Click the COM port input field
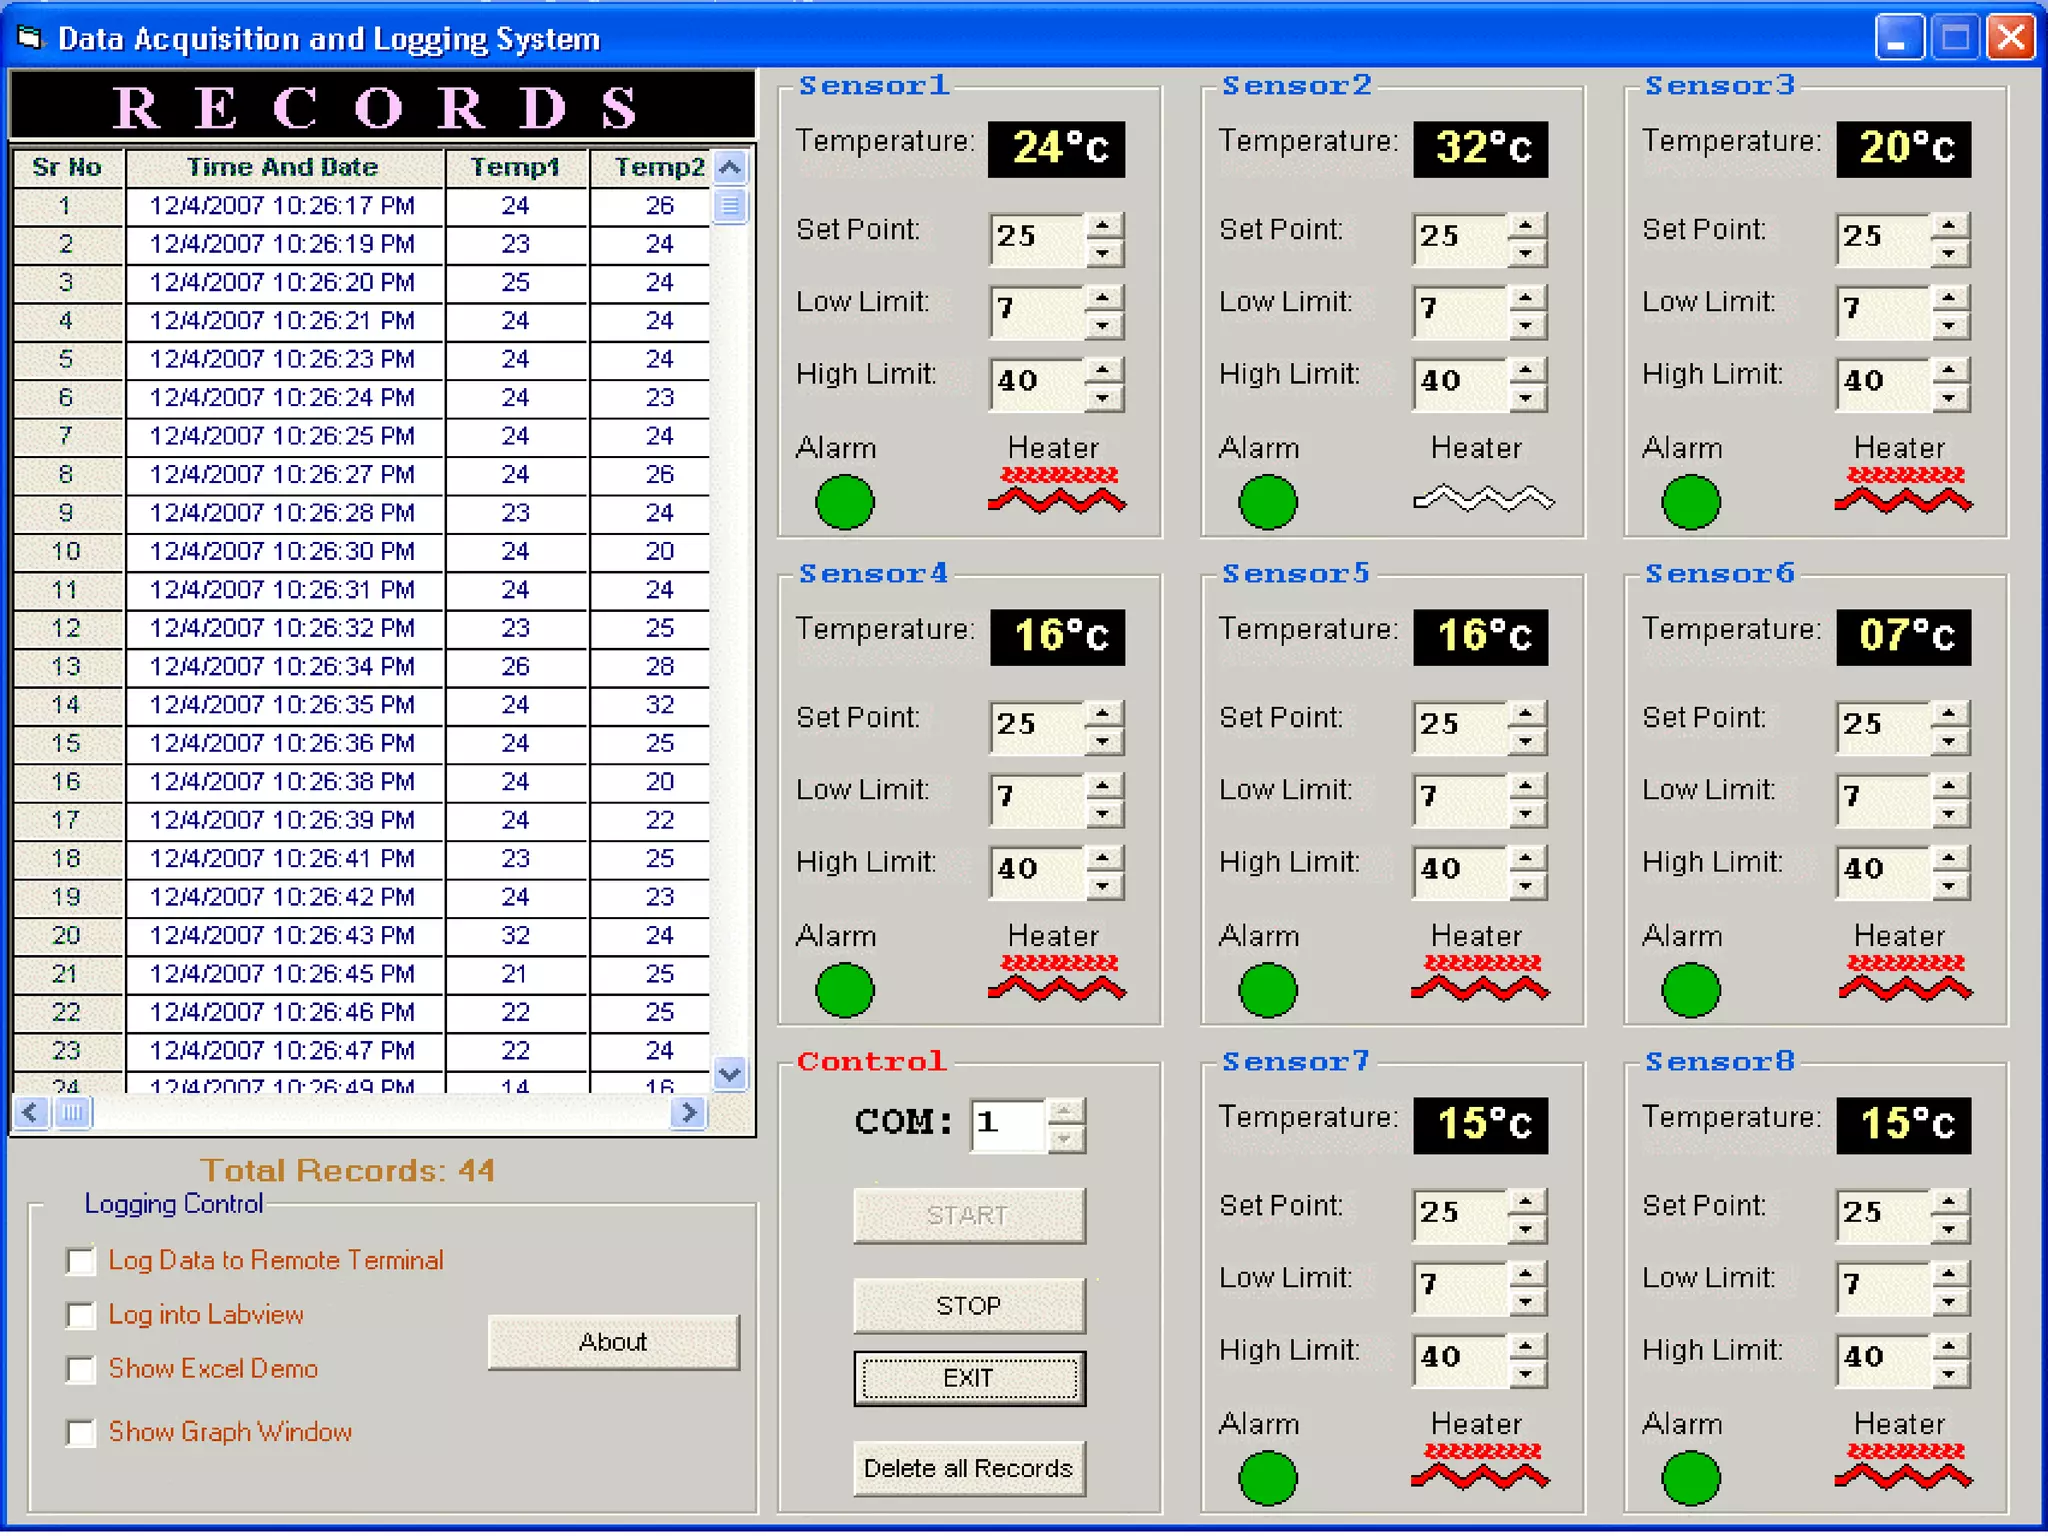The image size is (2048, 1536). tap(1008, 1123)
